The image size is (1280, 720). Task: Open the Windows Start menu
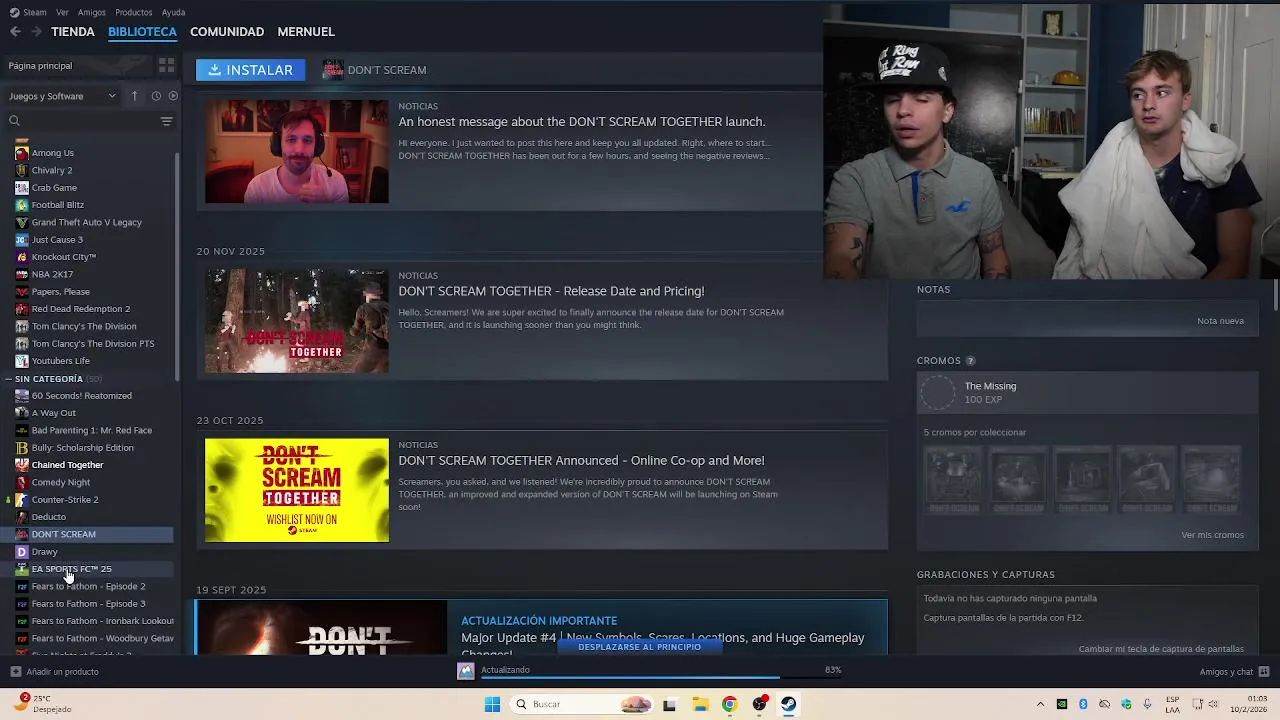point(492,704)
